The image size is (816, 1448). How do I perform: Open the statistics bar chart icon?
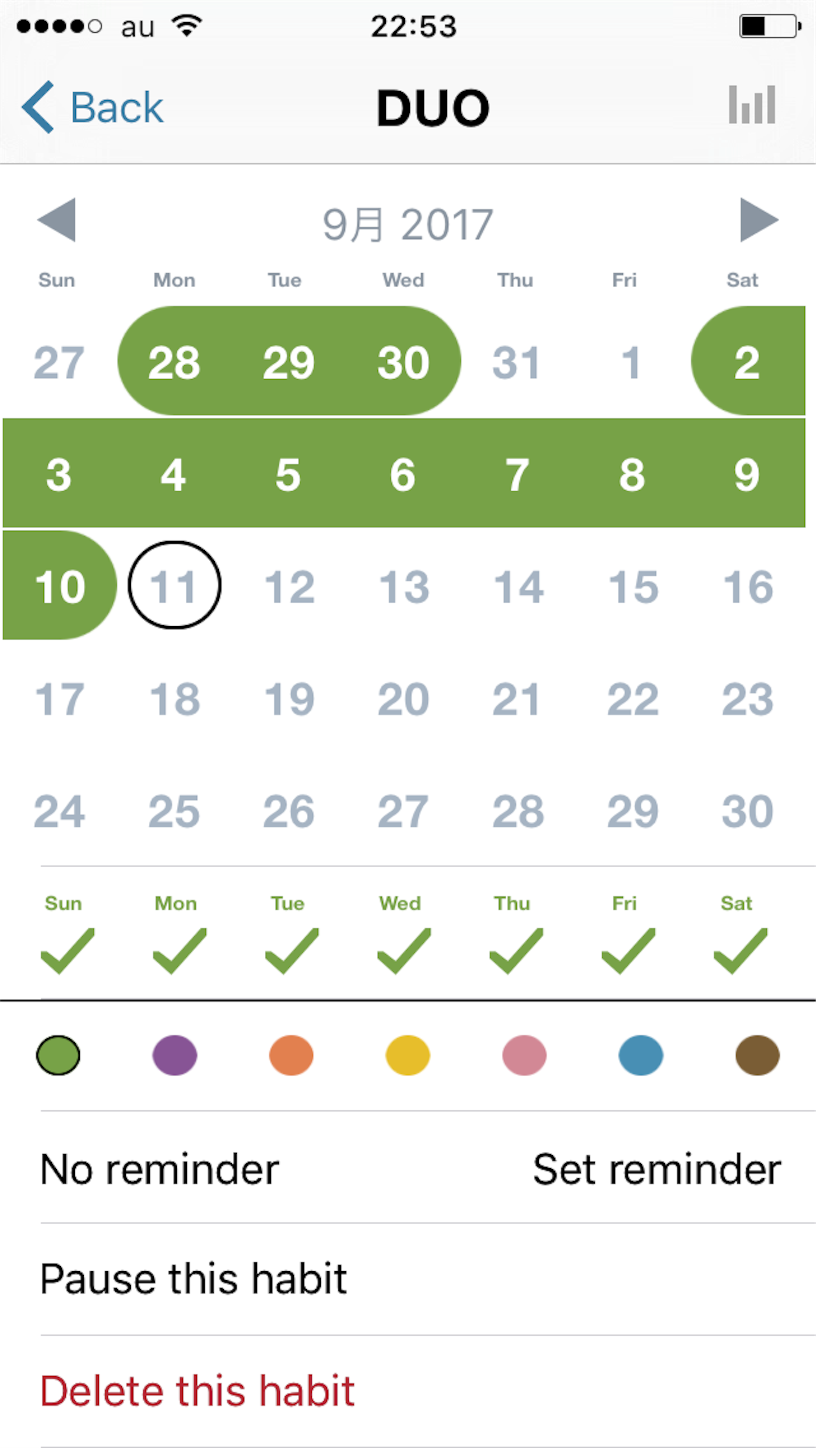752,105
